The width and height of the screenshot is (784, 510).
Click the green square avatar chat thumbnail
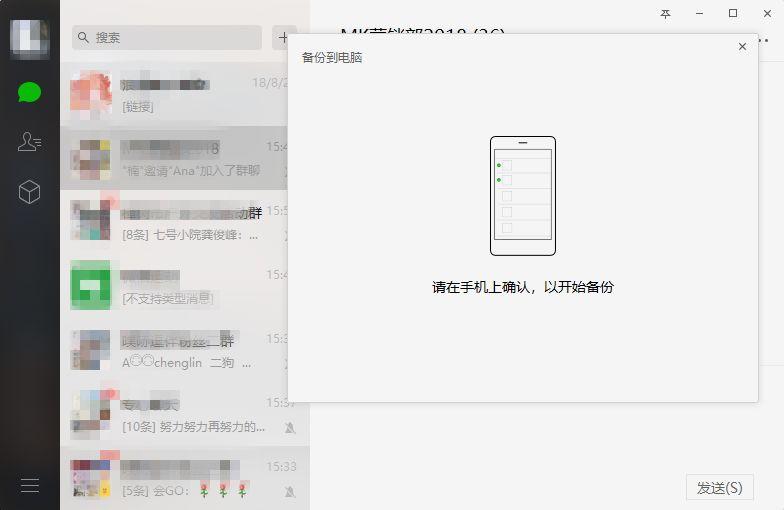(x=90, y=285)
